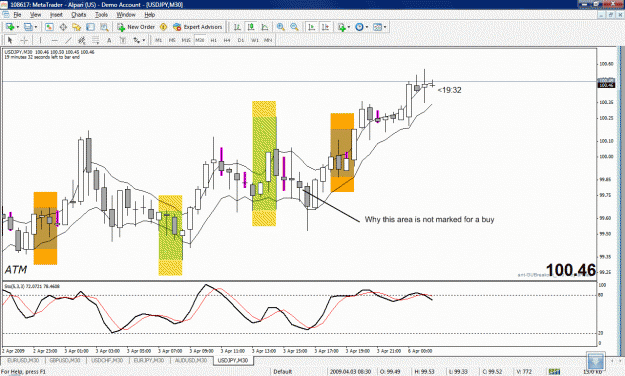Toggle the Terminal window icon

[x=90, y=27]
